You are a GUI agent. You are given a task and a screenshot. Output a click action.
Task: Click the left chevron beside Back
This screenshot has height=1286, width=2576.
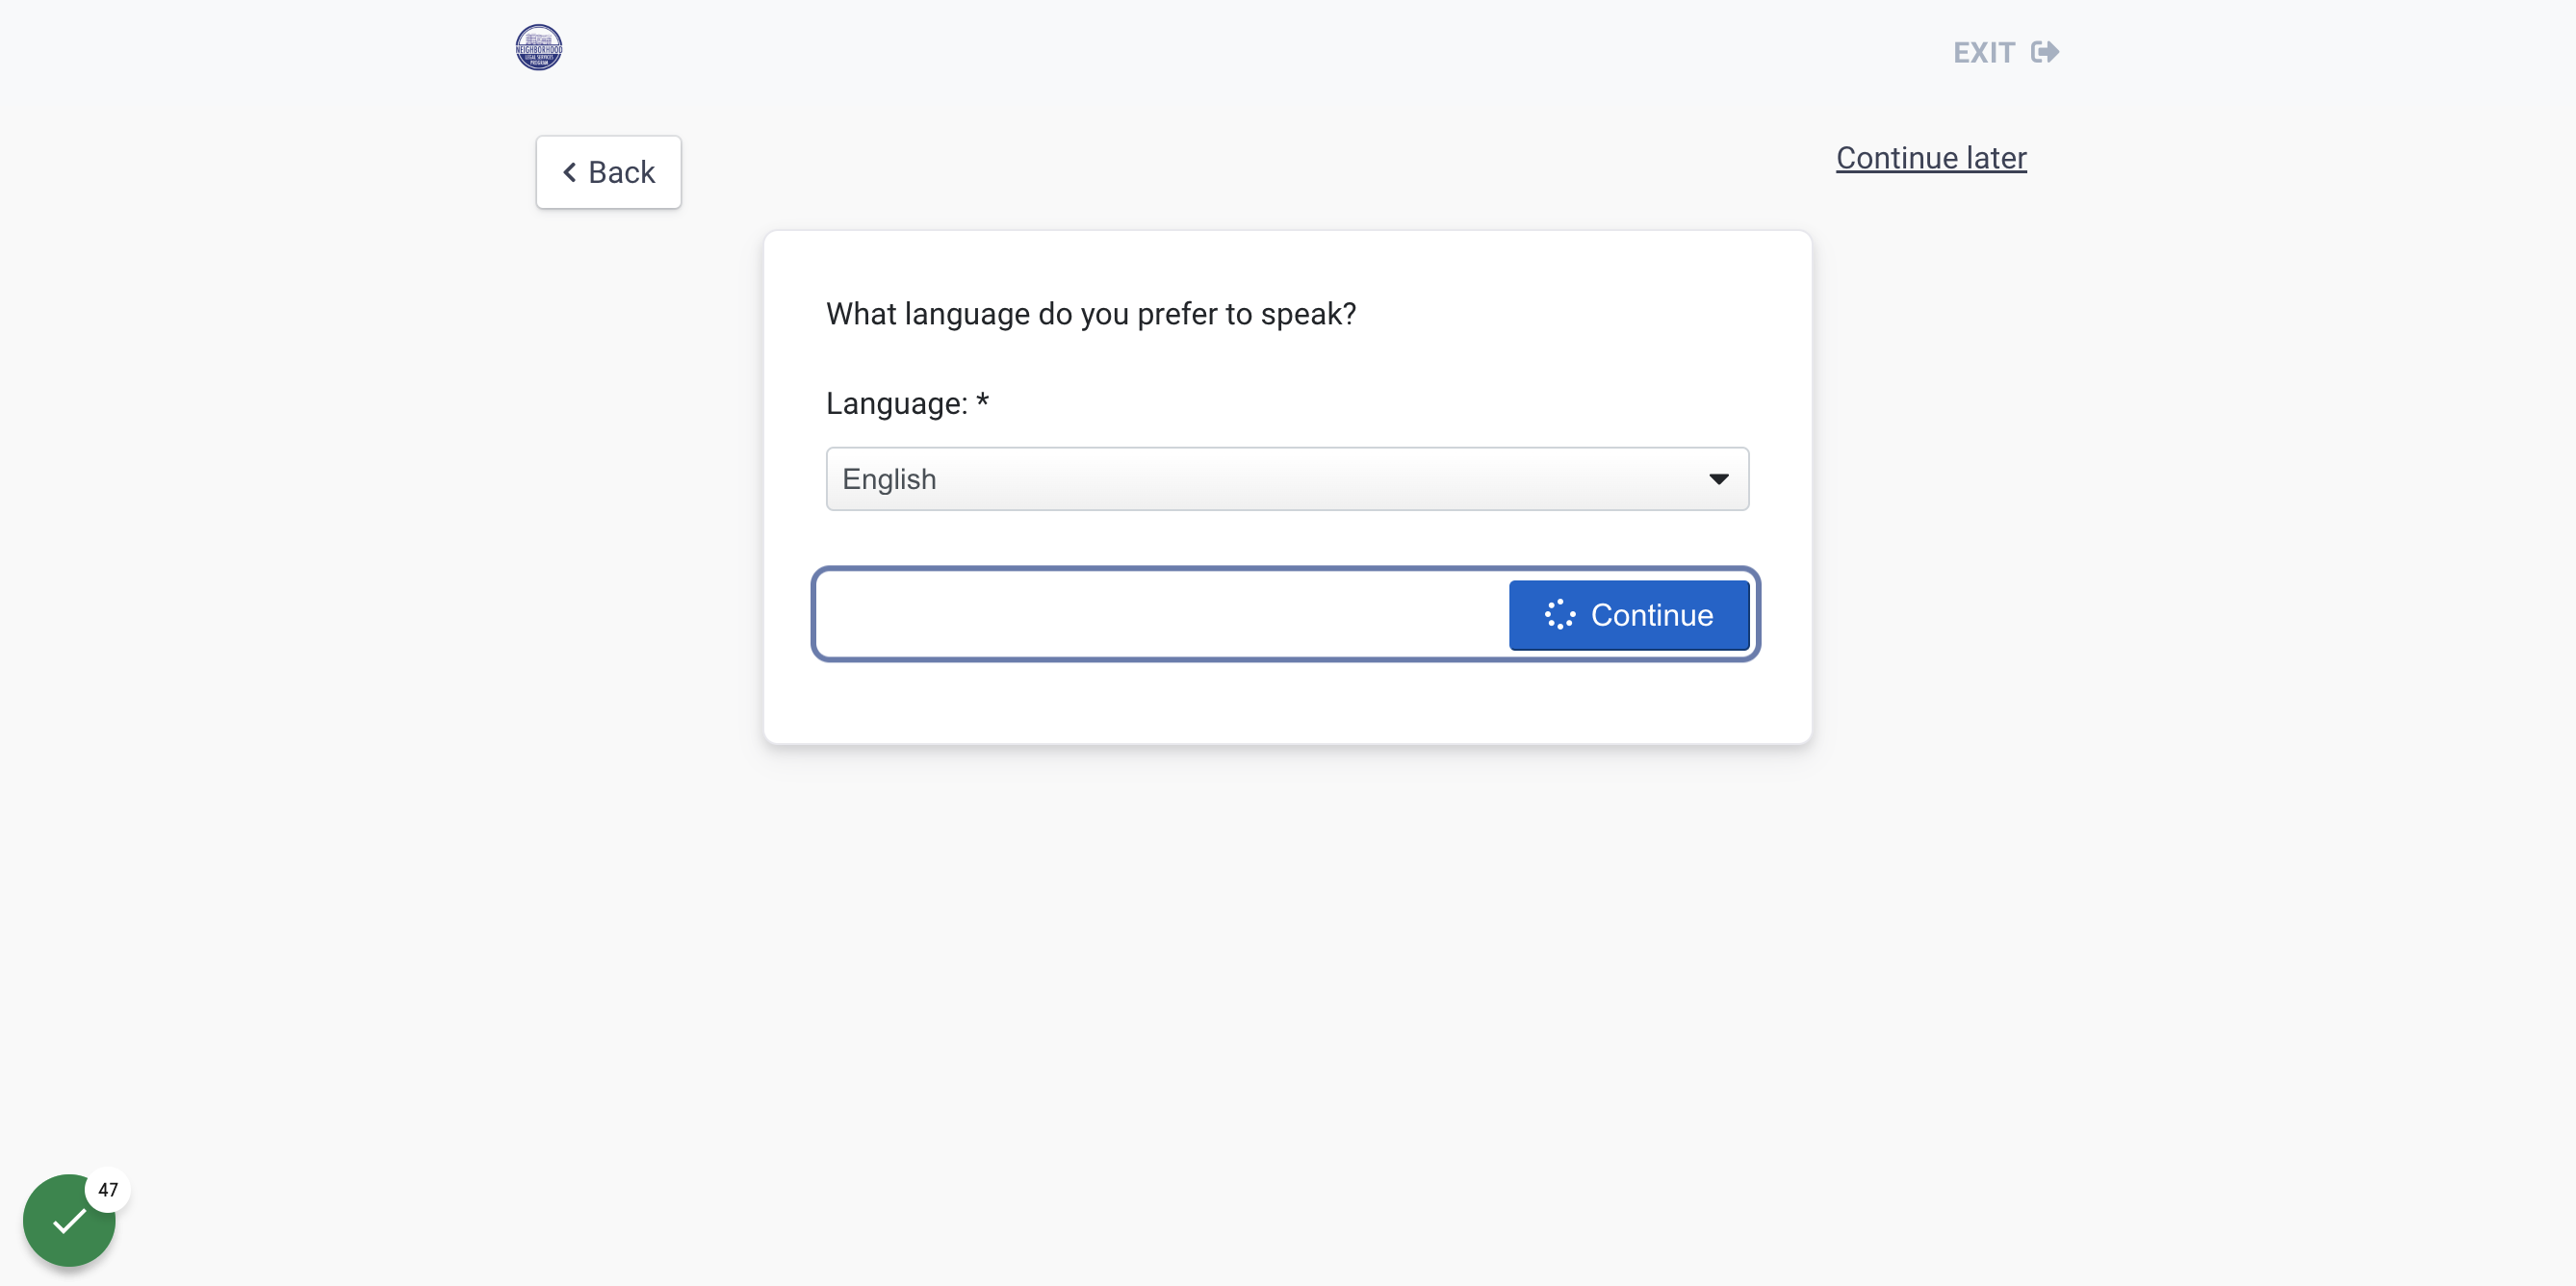[x=569, y=172]
